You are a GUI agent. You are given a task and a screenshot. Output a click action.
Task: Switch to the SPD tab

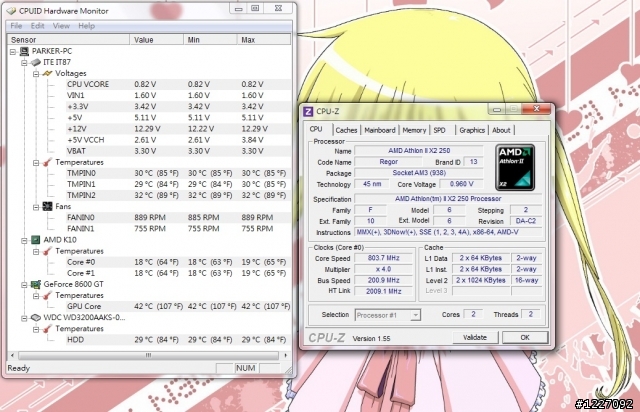click(x=439, y=130)
